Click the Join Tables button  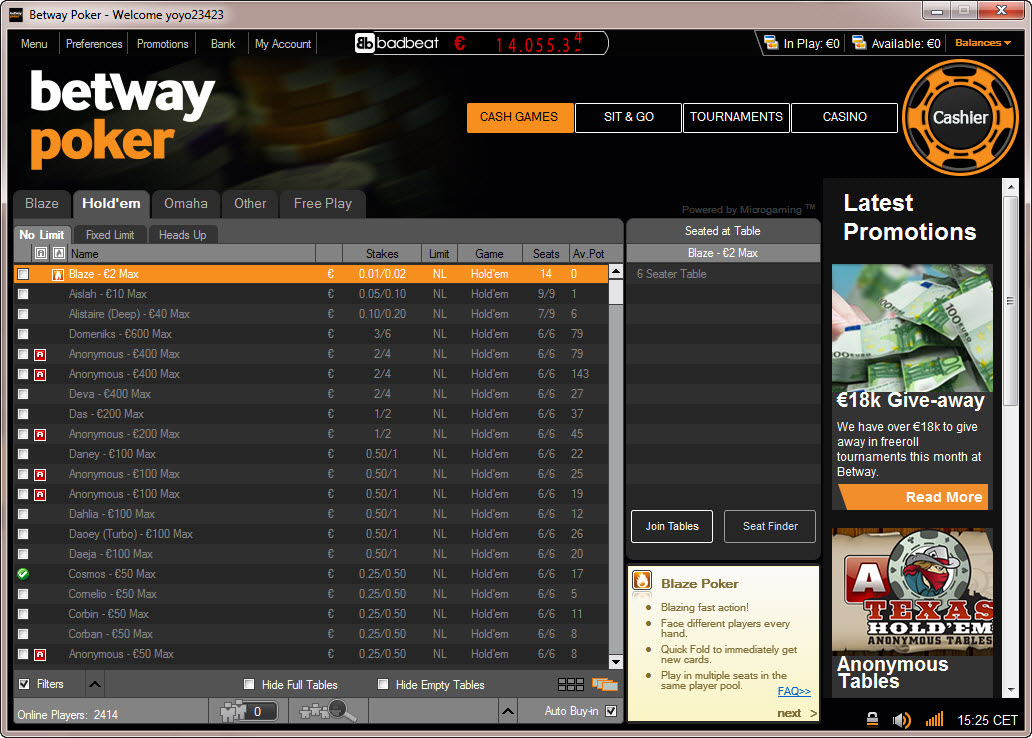672,527
